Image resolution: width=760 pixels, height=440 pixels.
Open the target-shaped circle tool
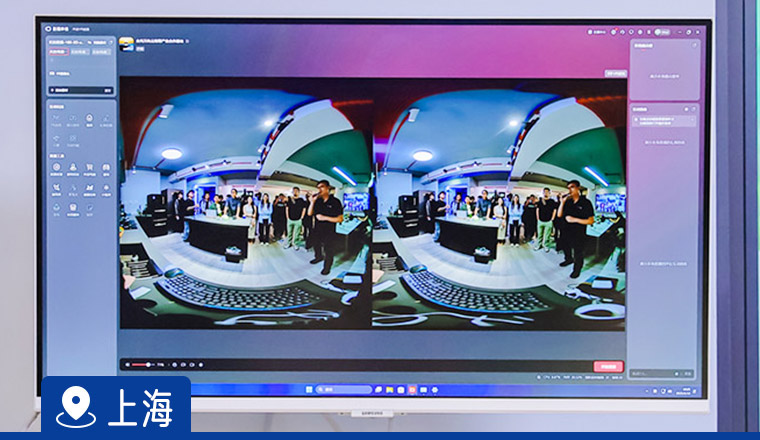[56, 169]
